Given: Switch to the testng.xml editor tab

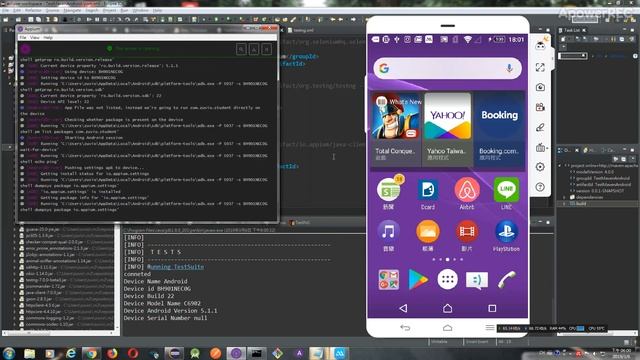Looking at the screenshot, I should [300, 30].
